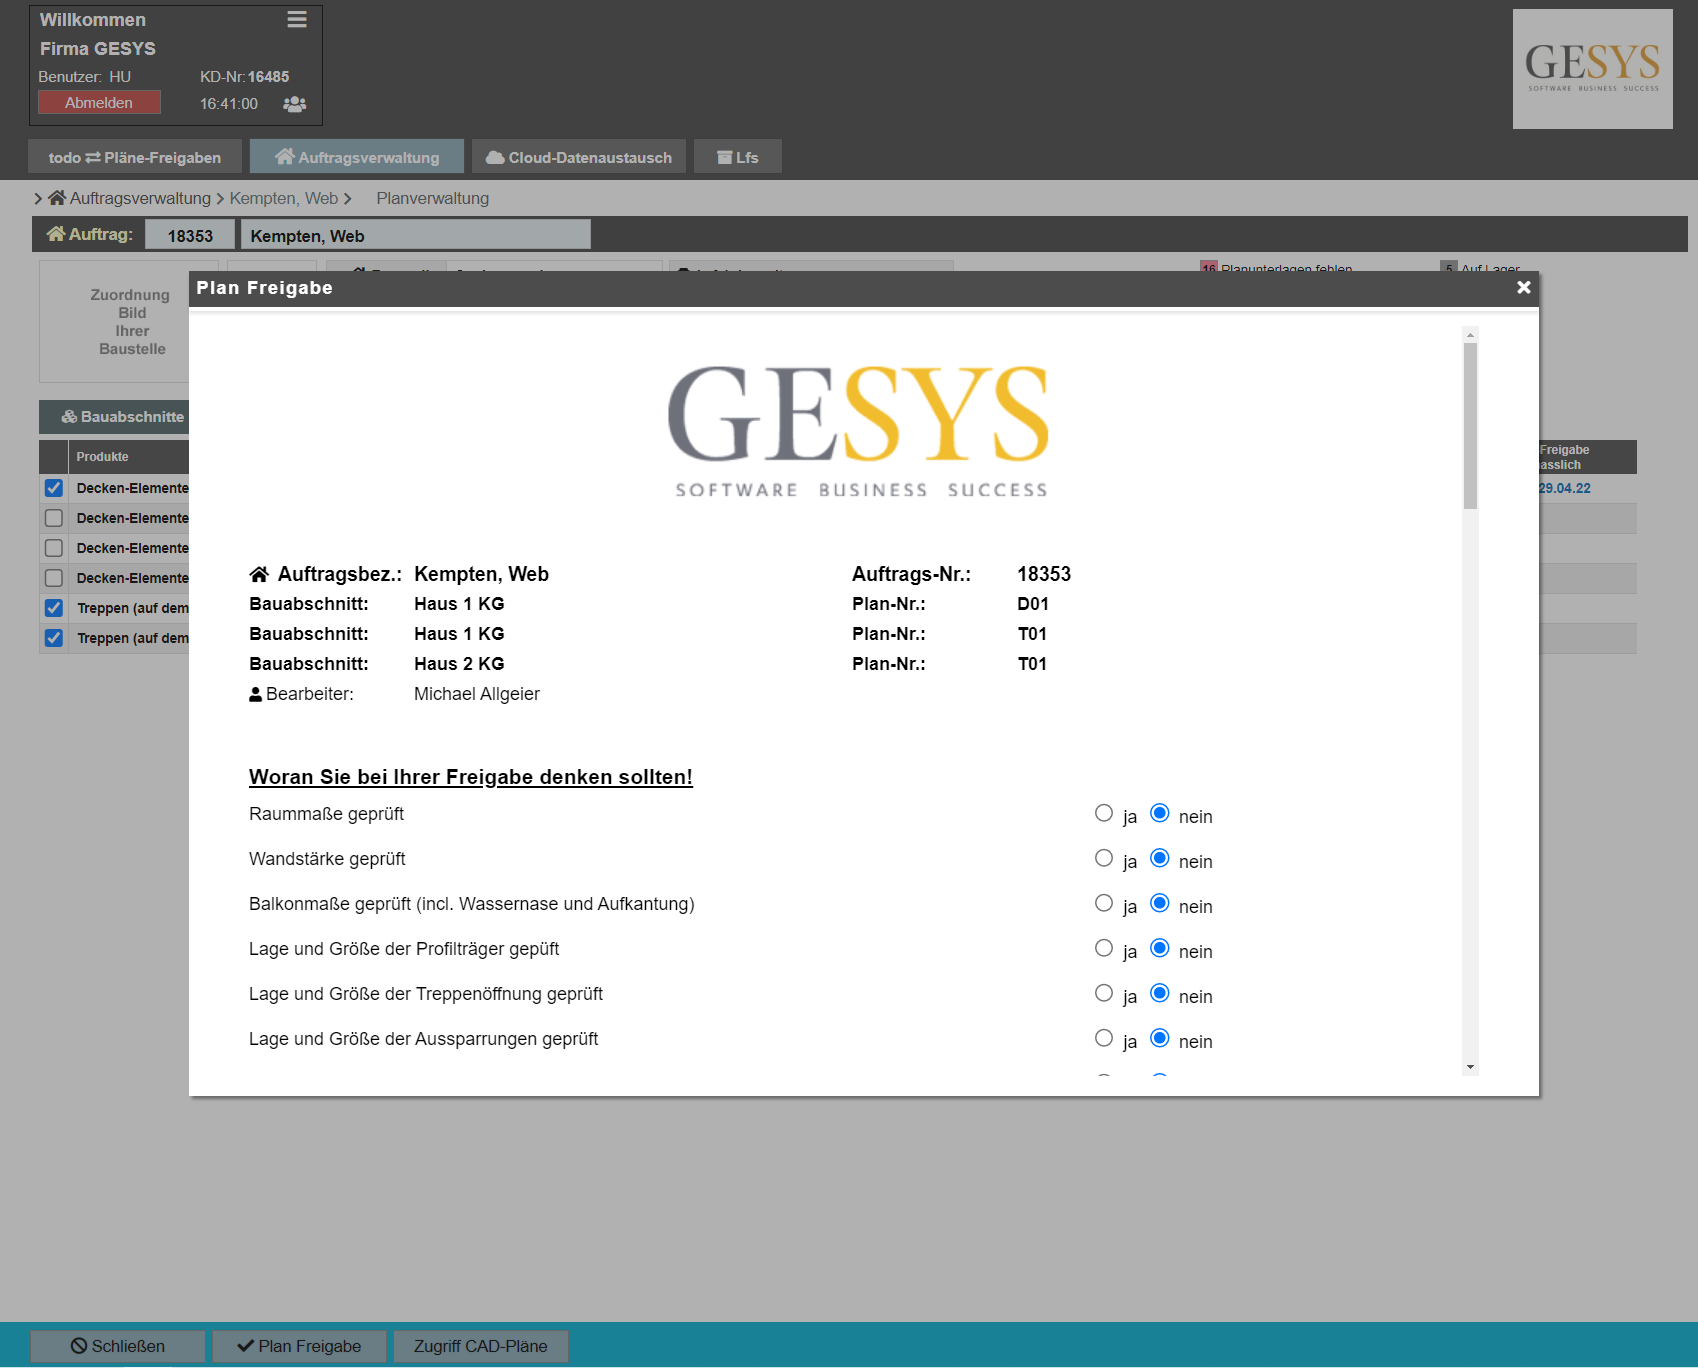Click the KD-Nr 16485 text

244,77
